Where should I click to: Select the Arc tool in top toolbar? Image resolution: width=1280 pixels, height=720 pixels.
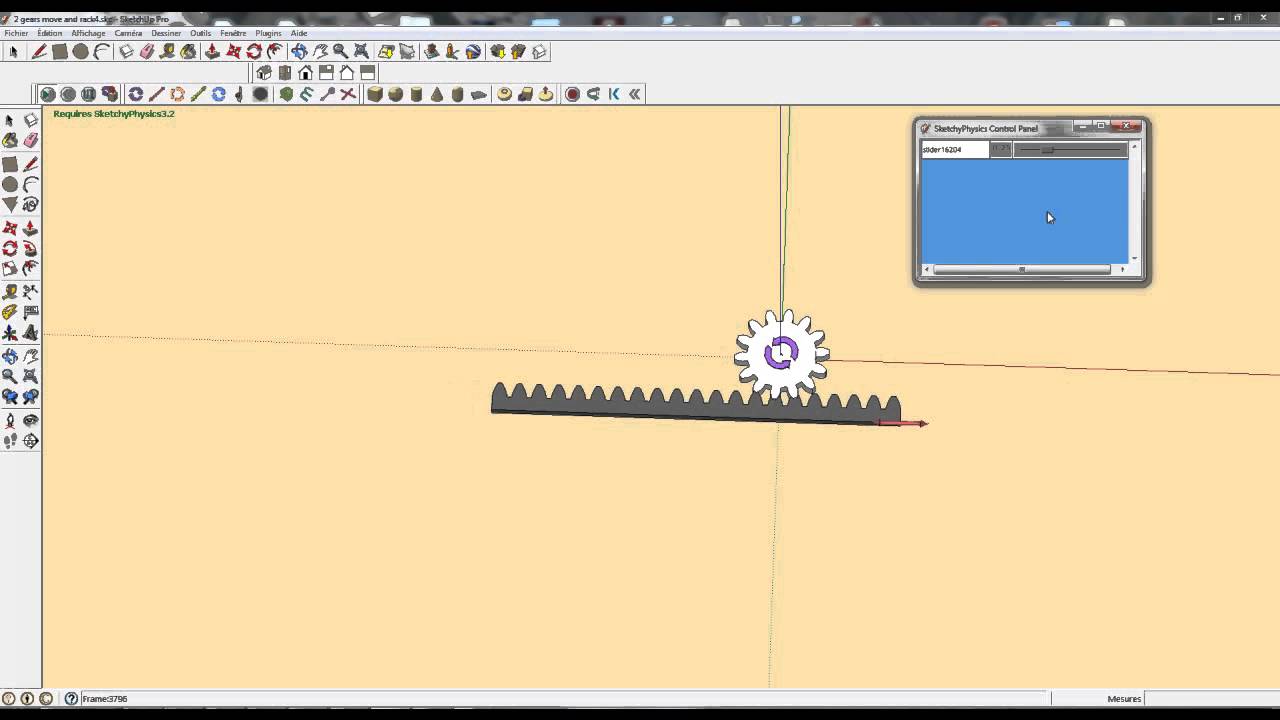click(102, 51)
